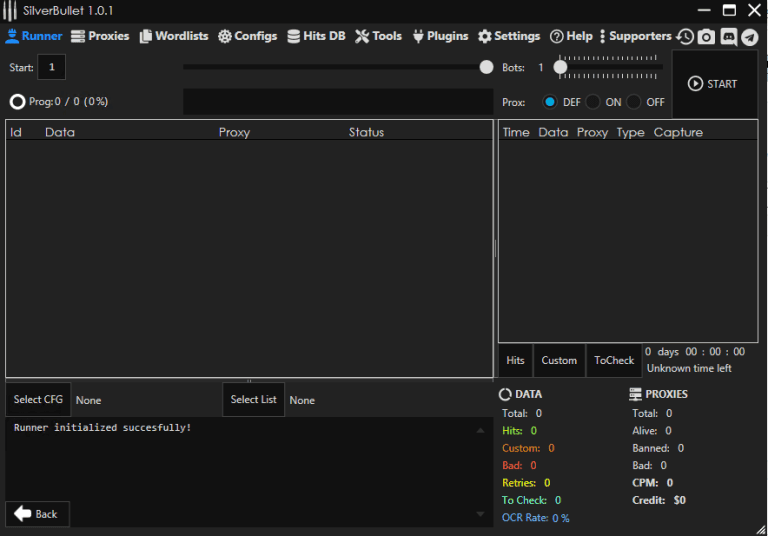The width and height of the screenshot is (768, 536).
Task: Click the Select CFG button
Action: coord(38,400)
